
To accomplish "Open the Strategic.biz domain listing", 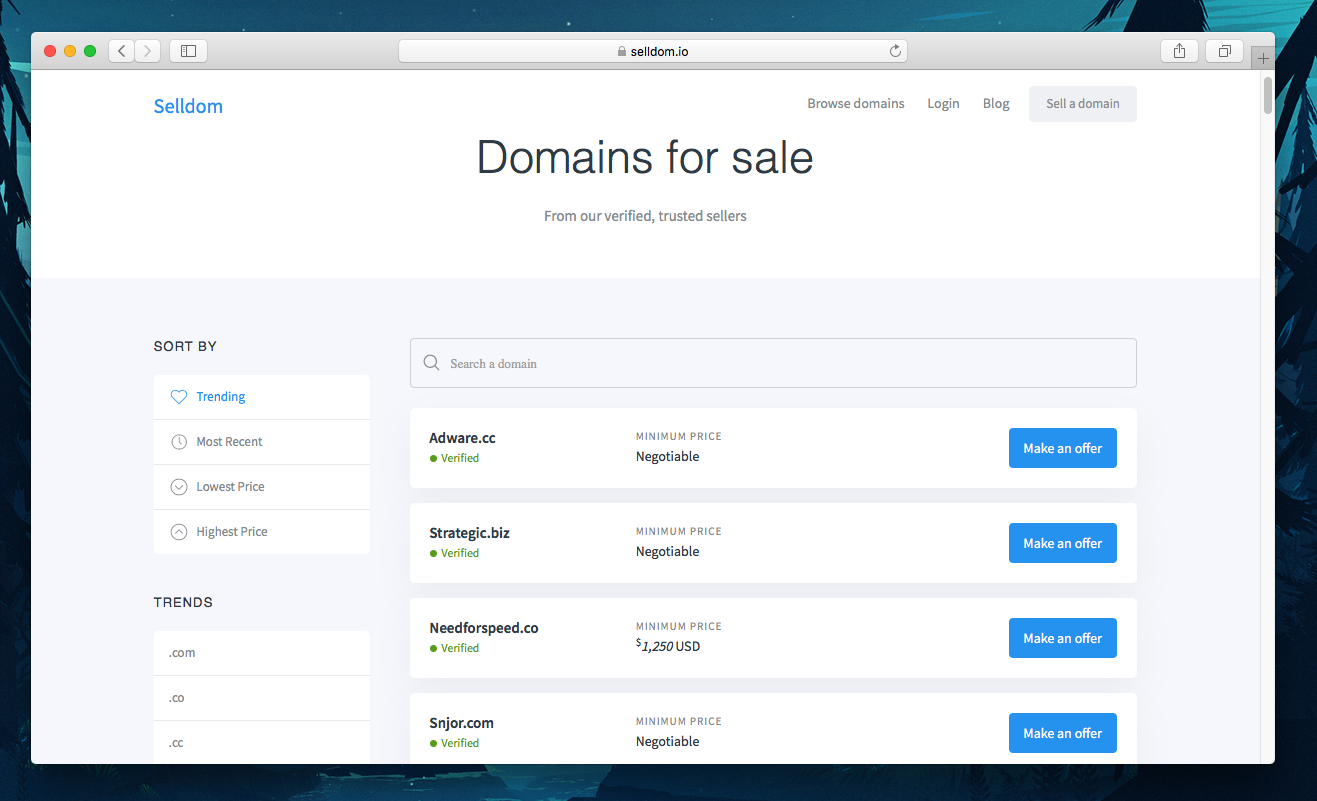I will (x=469, y=533).
